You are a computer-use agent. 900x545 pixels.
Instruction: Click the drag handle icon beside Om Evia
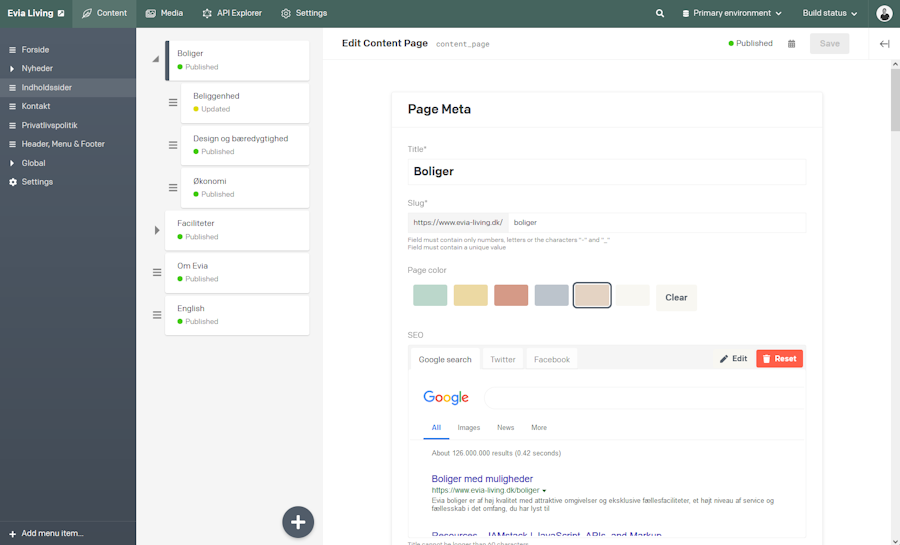click(x=157, y=272)
